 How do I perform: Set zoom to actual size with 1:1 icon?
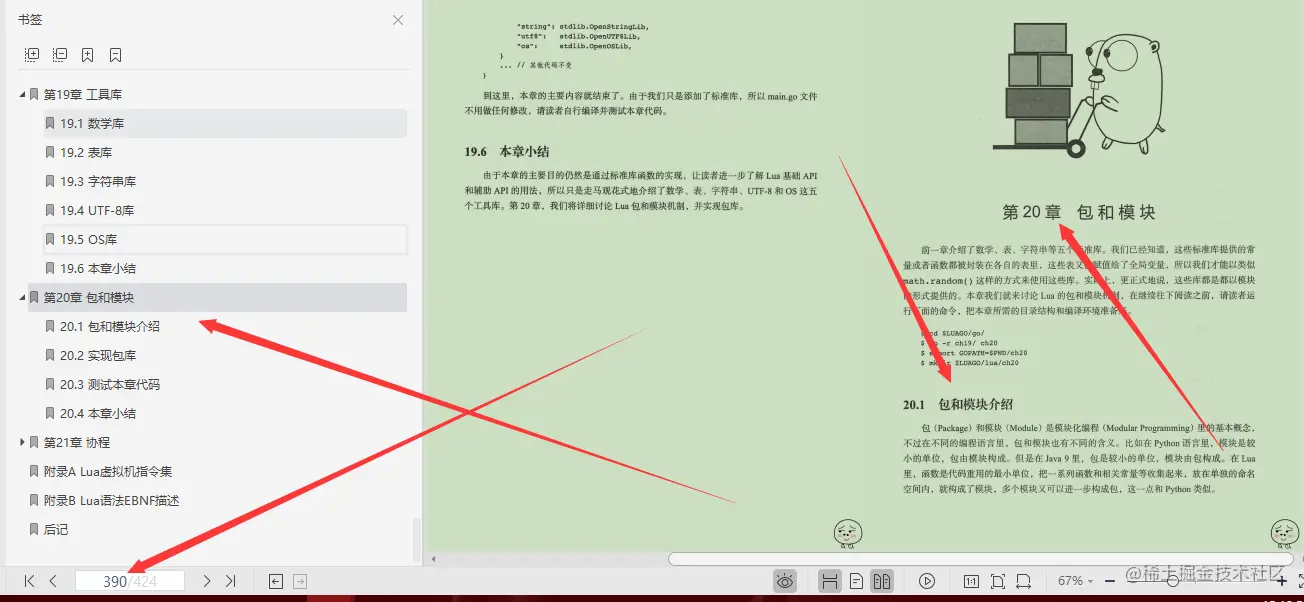[x=971, y=580]
